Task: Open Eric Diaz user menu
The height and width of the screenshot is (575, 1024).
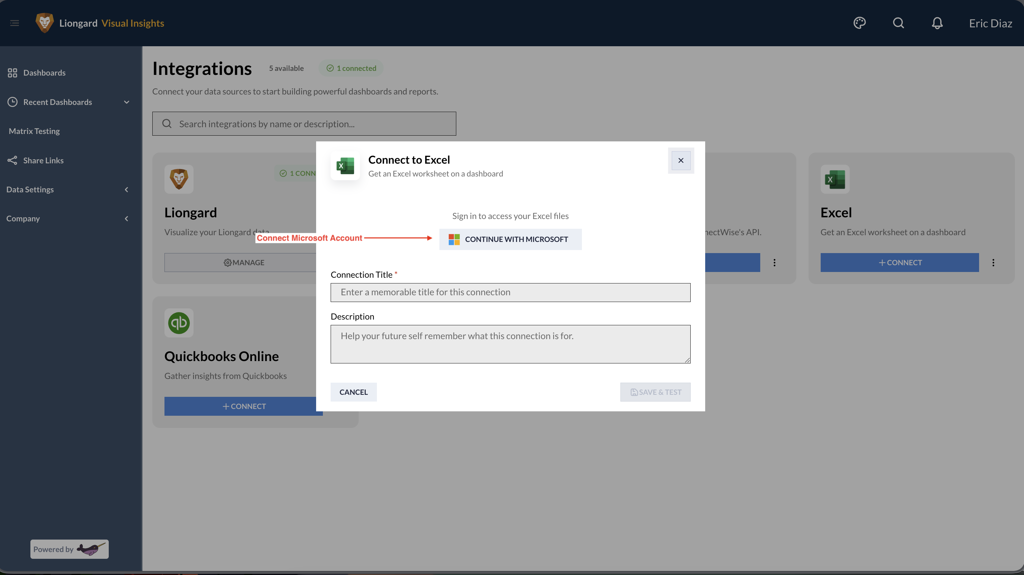Action: tap(990, 23)
